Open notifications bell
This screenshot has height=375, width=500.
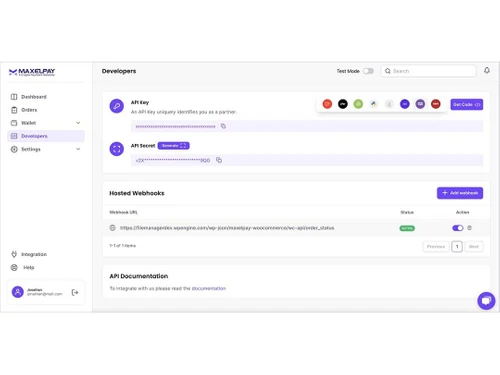point(487,70)
